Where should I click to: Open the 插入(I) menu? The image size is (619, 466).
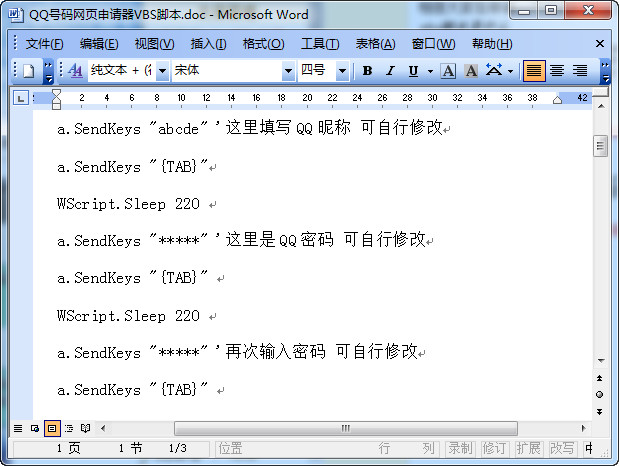click(x=208, y=44)
